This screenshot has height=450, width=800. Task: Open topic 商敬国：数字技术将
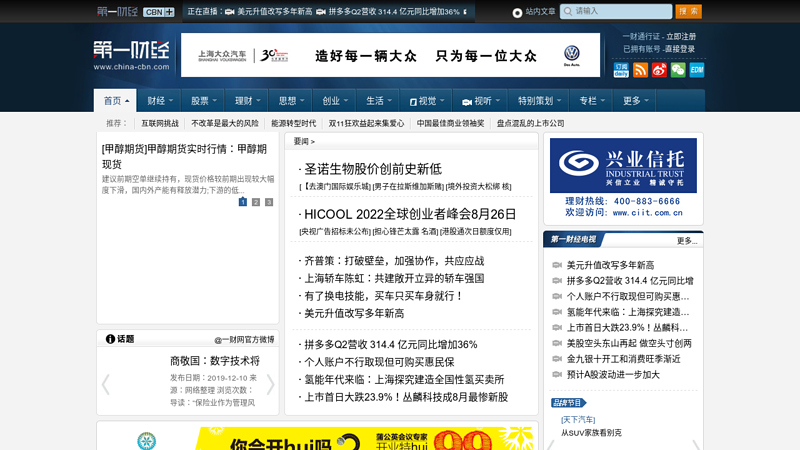(215, 361)
